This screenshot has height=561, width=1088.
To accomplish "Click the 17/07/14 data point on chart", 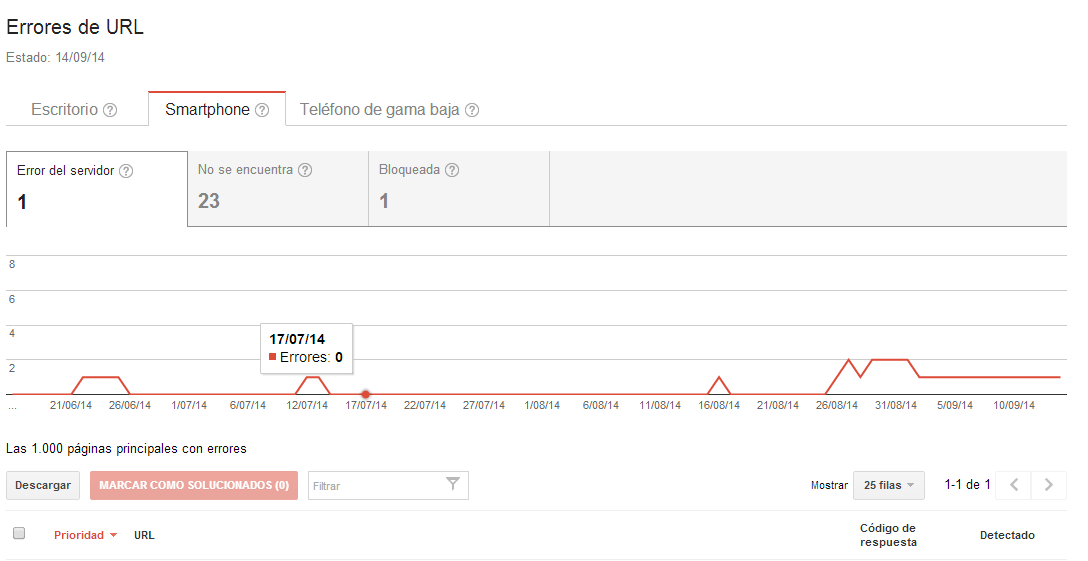I will 366,394.
